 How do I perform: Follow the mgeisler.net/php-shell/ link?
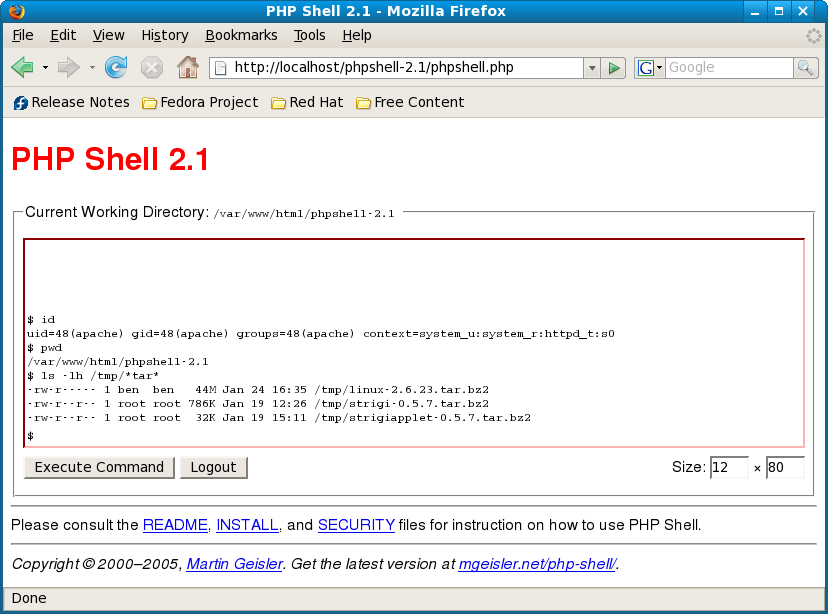(537, 564)
